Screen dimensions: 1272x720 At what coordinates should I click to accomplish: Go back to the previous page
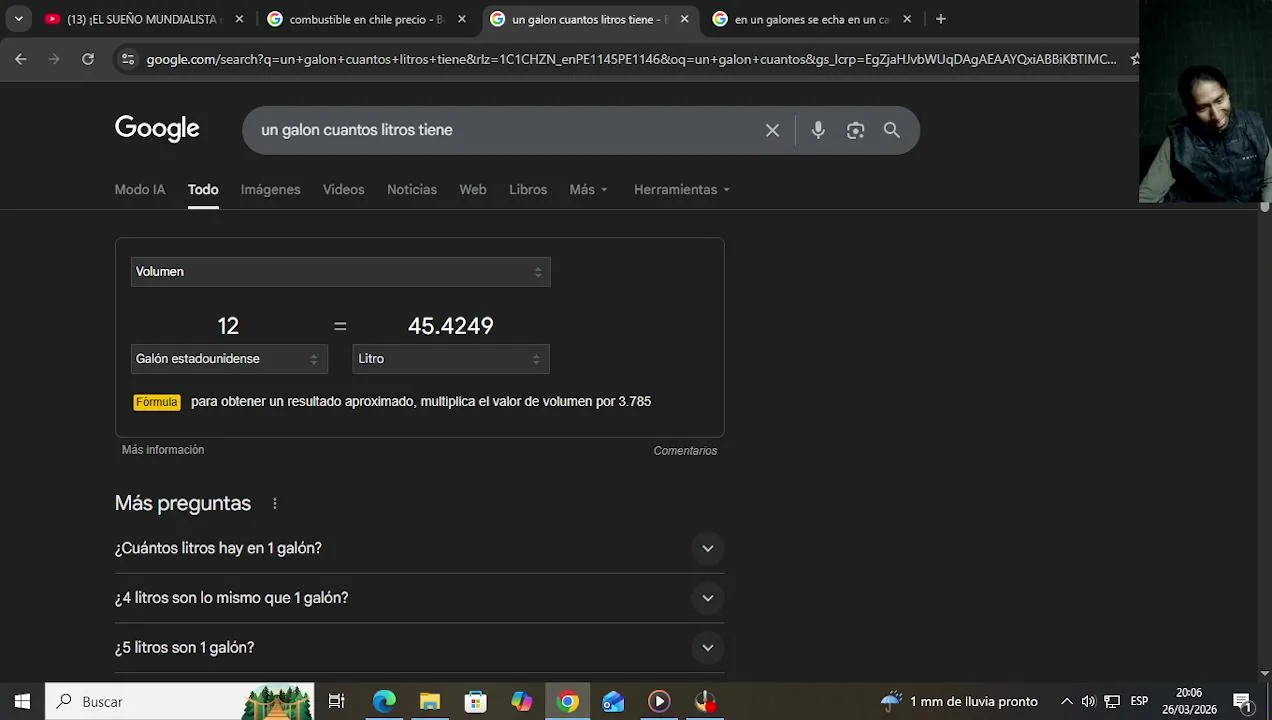21,59
